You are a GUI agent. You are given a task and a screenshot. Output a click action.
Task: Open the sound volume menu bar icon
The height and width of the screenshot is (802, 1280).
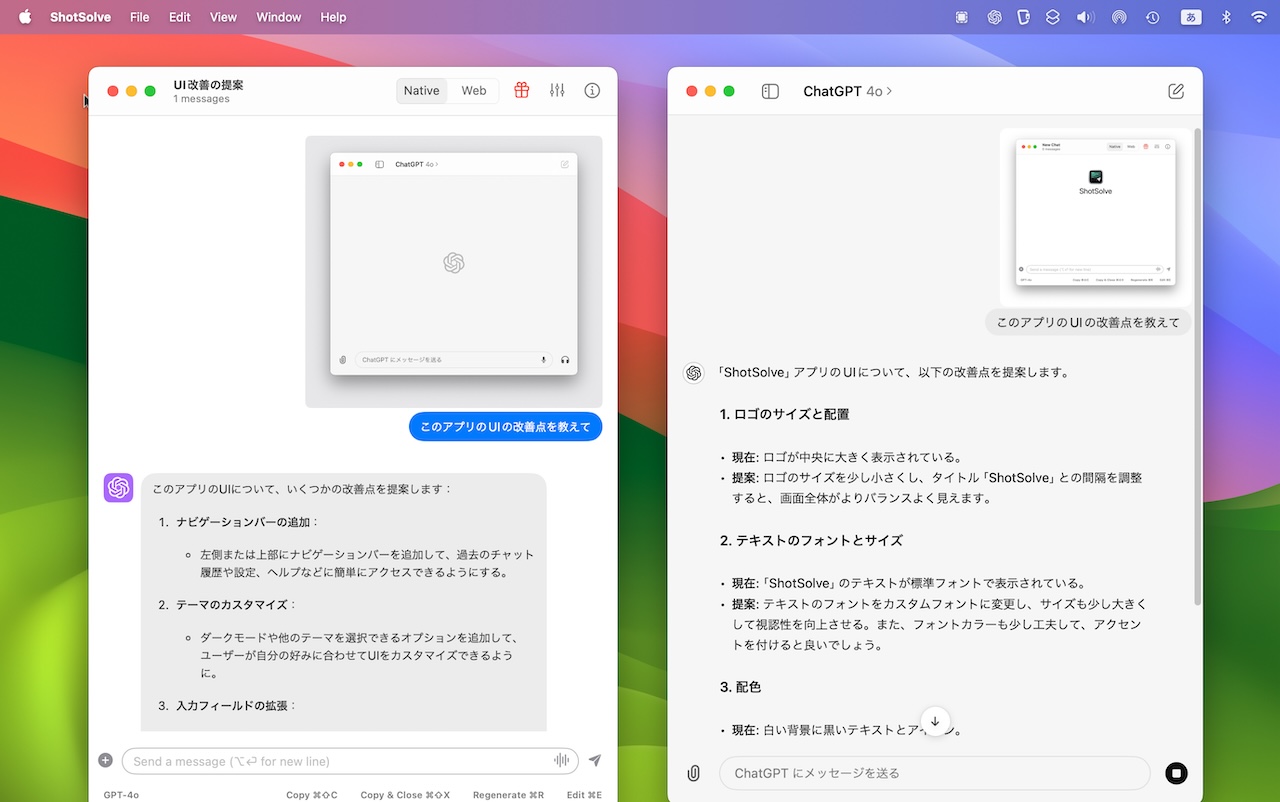pos(1085,17)
